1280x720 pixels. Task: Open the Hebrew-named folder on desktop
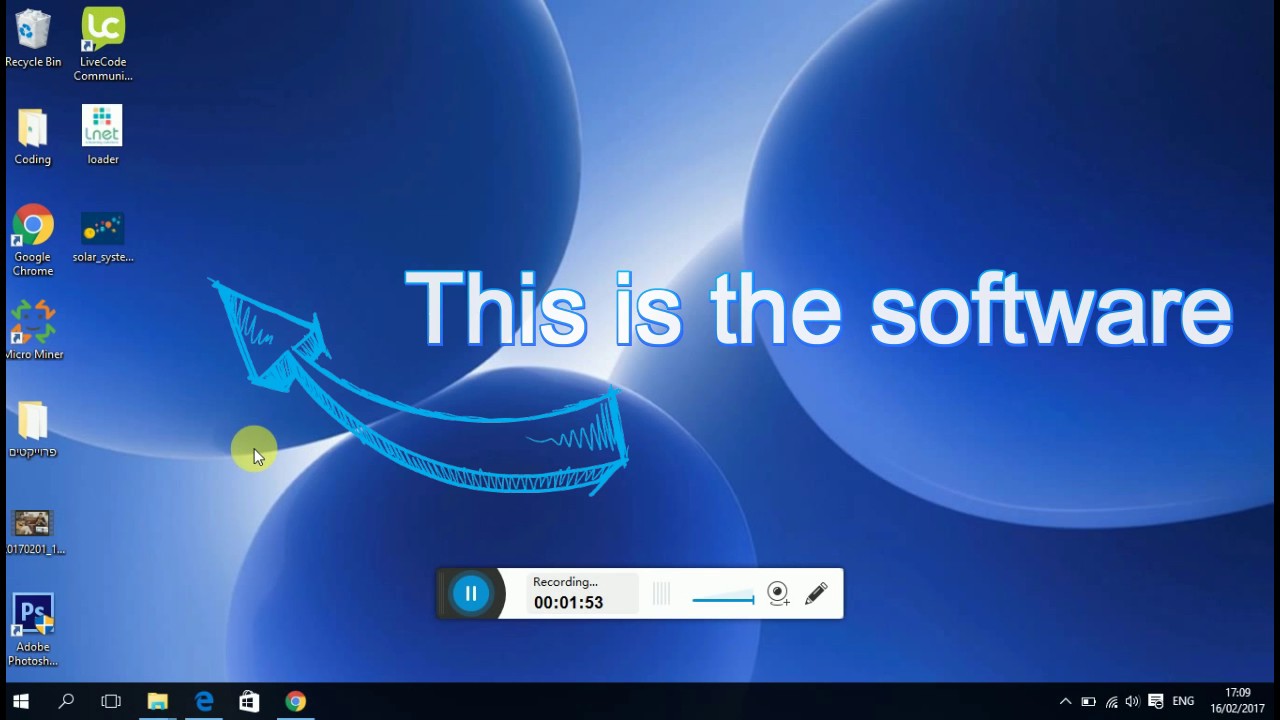tap(33, 429)
